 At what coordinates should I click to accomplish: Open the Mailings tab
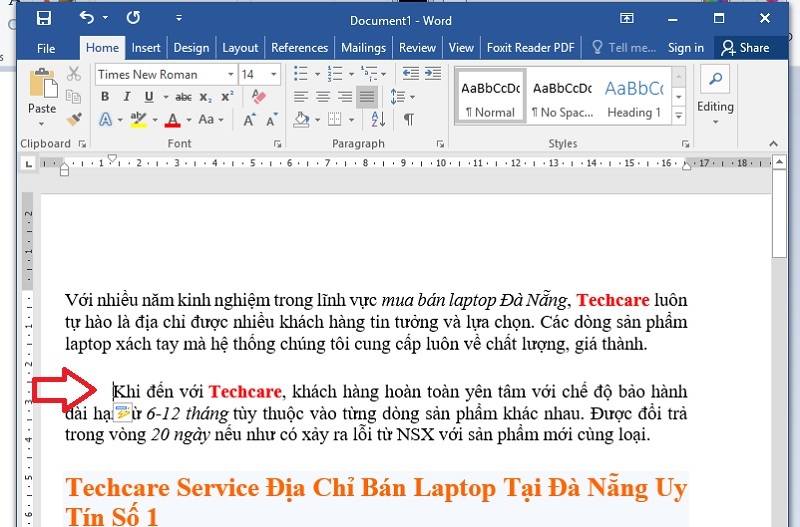363,48
